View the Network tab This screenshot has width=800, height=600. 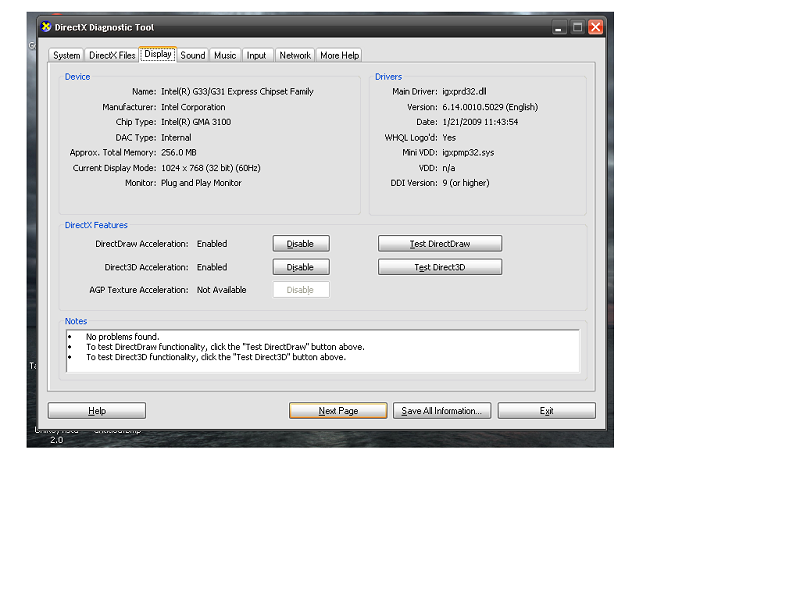(x=295, y=55)
